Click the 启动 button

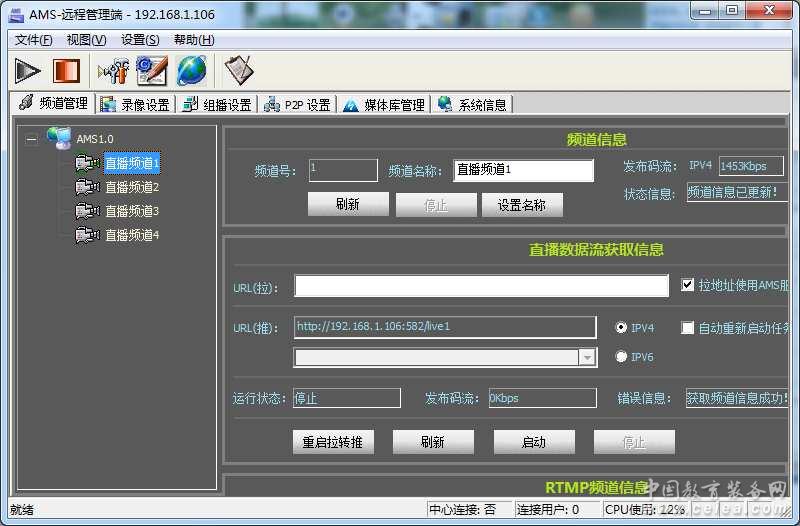click(534, 442)
